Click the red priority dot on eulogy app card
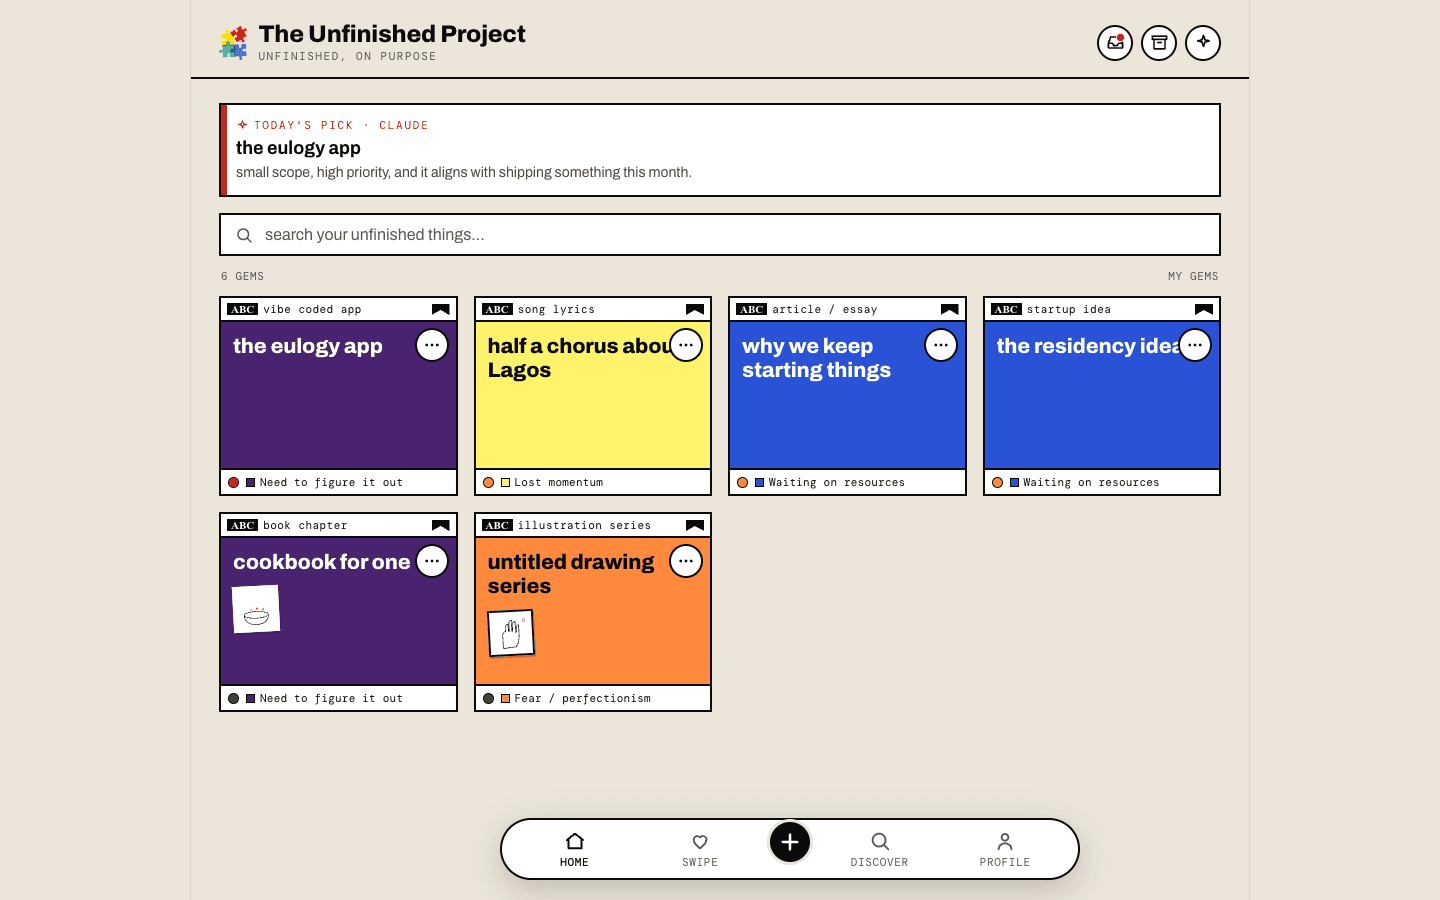Viewport: 1440px width, 900px height. pos(233,483)
